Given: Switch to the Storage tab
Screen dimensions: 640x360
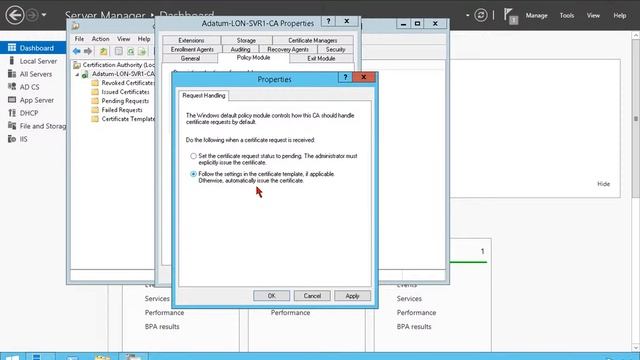Looking at the screenshot, I should (x=246, y=40).
